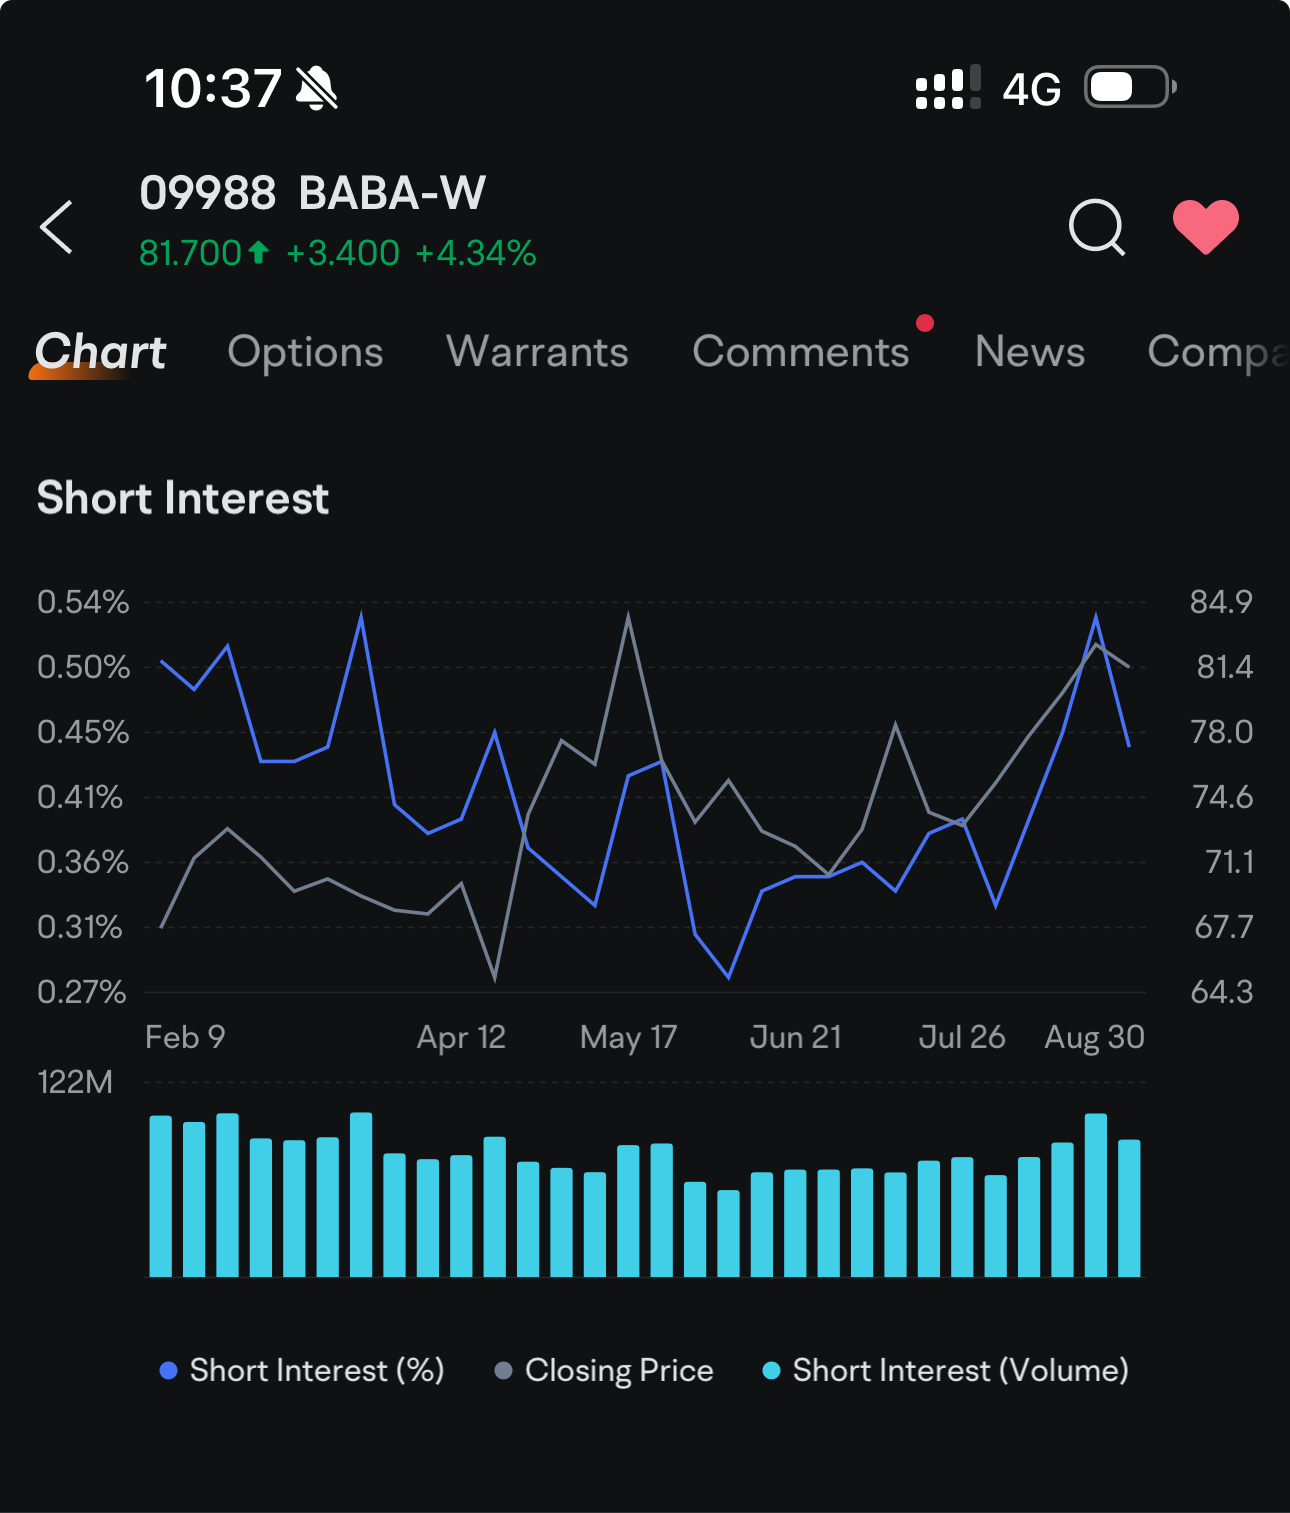Toggle the Short Interest (Volume) legend series

coord(945,1370)
